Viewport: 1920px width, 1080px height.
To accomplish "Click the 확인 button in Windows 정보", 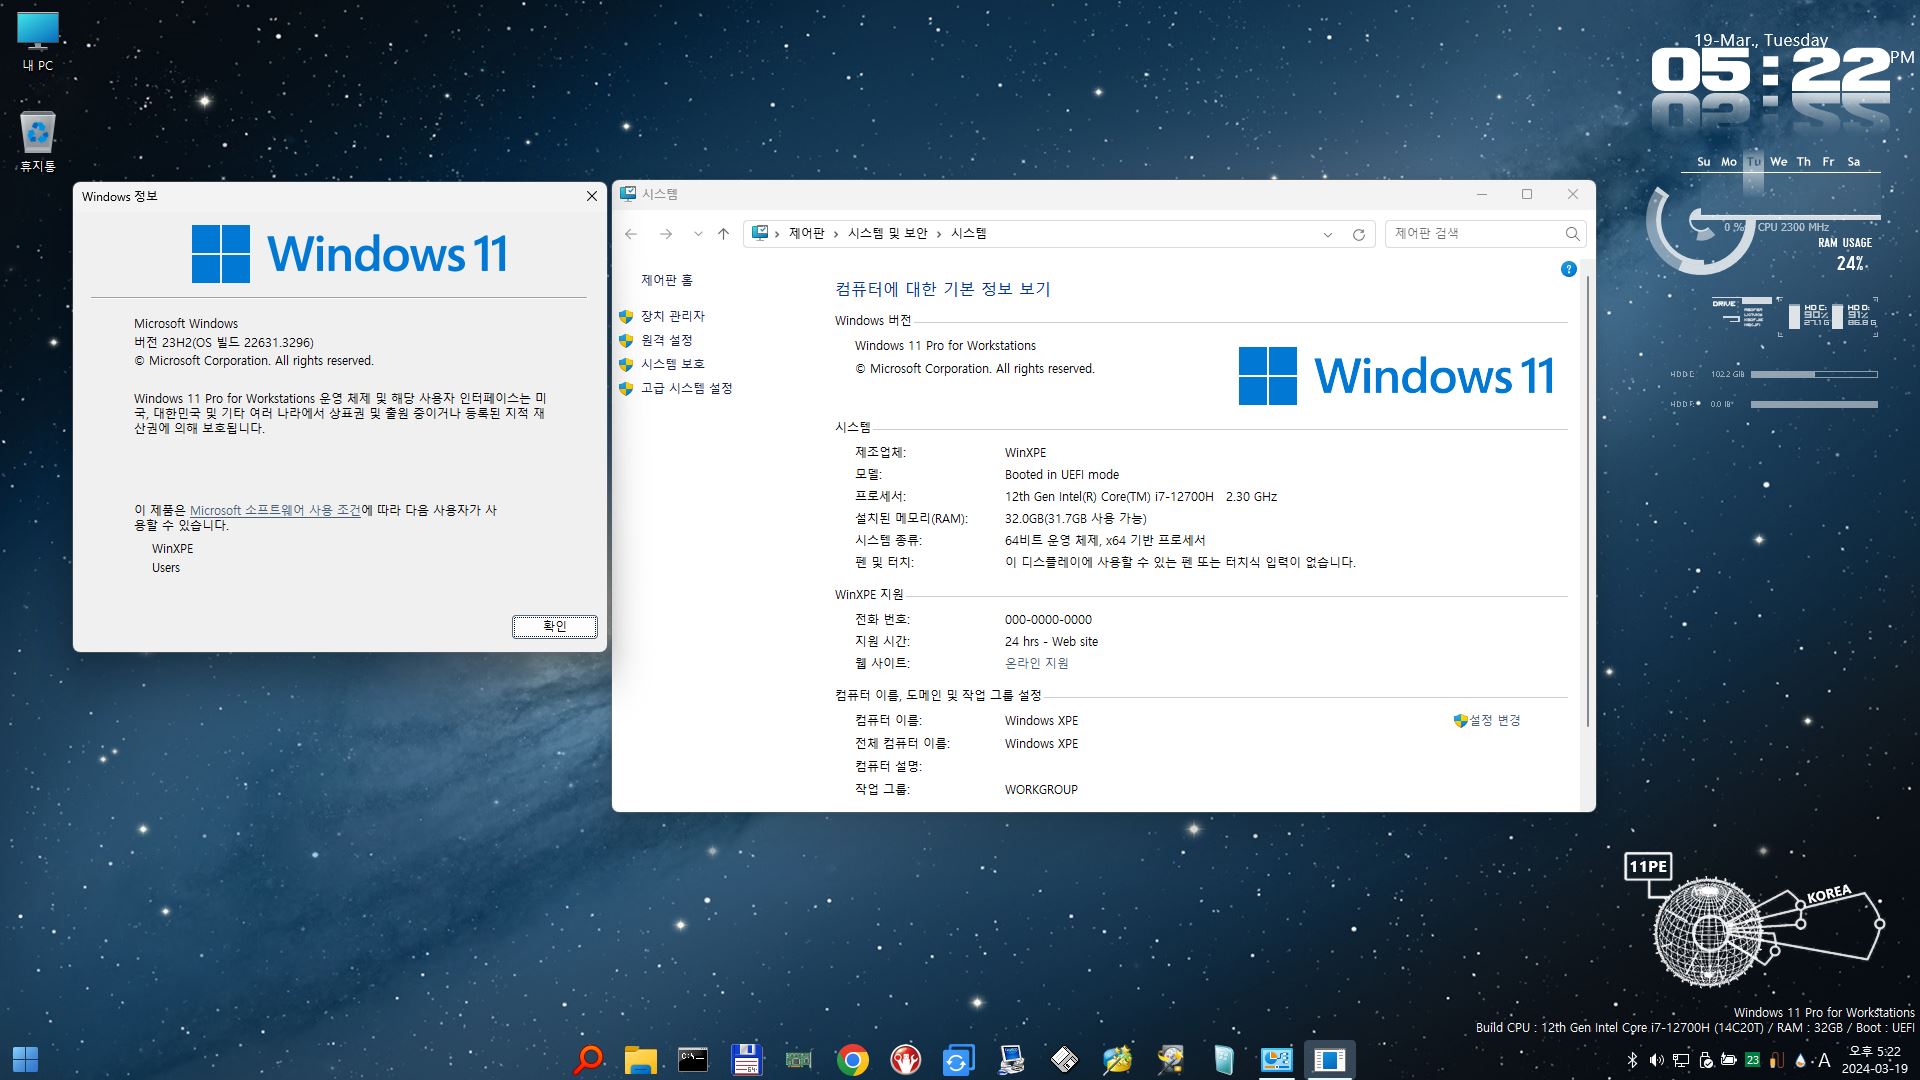I will click(x=555, y=626).
